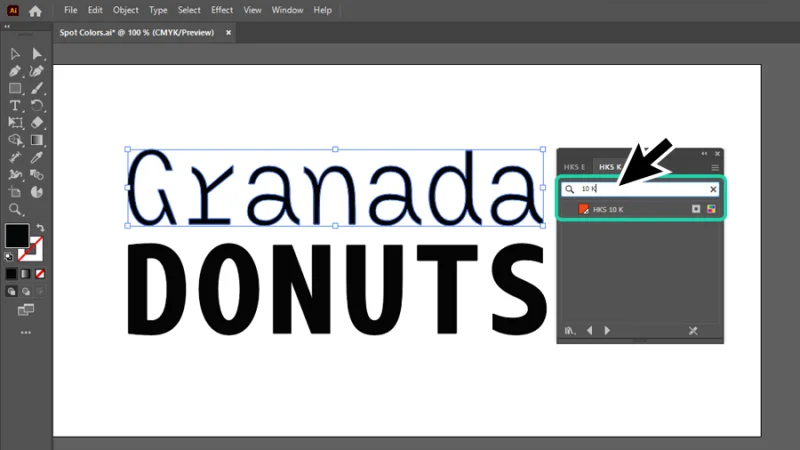Image resolution: width=800 pixels, height=450 pixels.
Task: Open the swatch libraries menu
Action: tap(570, 331)
